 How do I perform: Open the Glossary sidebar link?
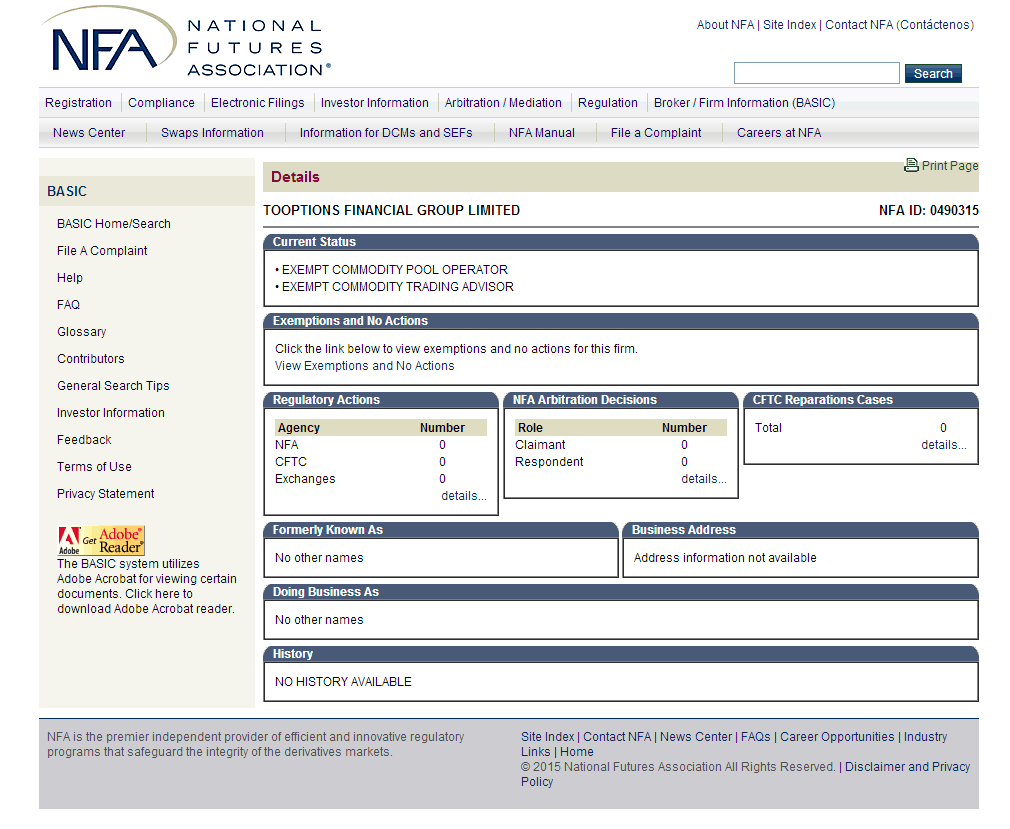click(82, 332)
